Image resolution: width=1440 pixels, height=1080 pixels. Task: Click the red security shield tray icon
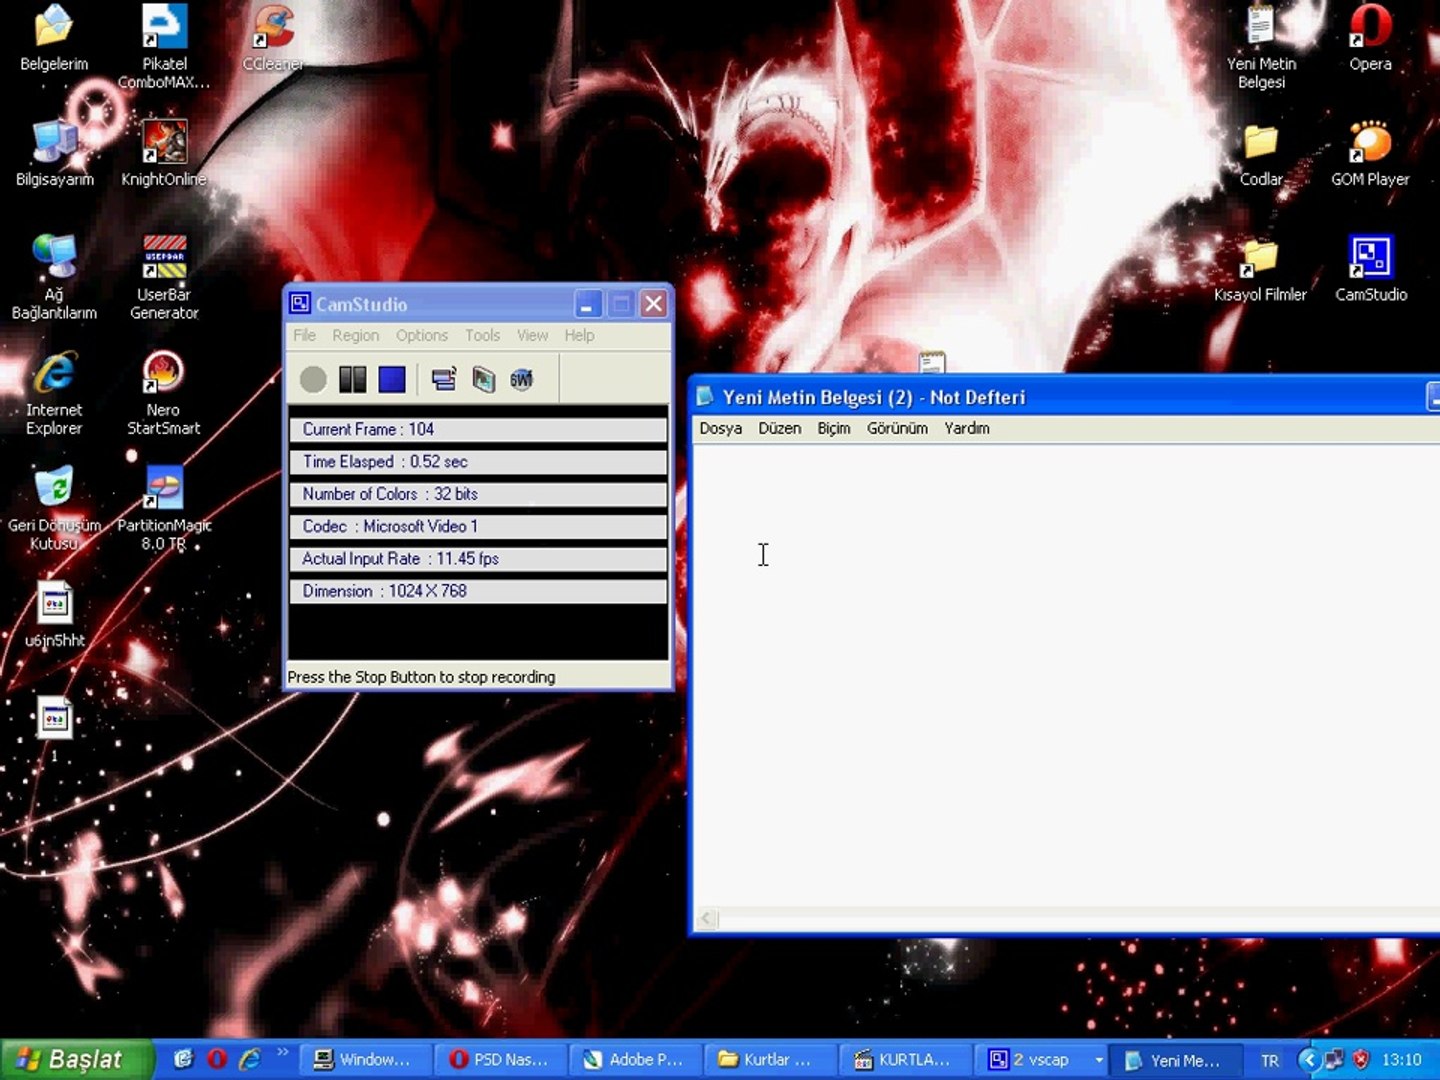[x=1361, y=1059]
